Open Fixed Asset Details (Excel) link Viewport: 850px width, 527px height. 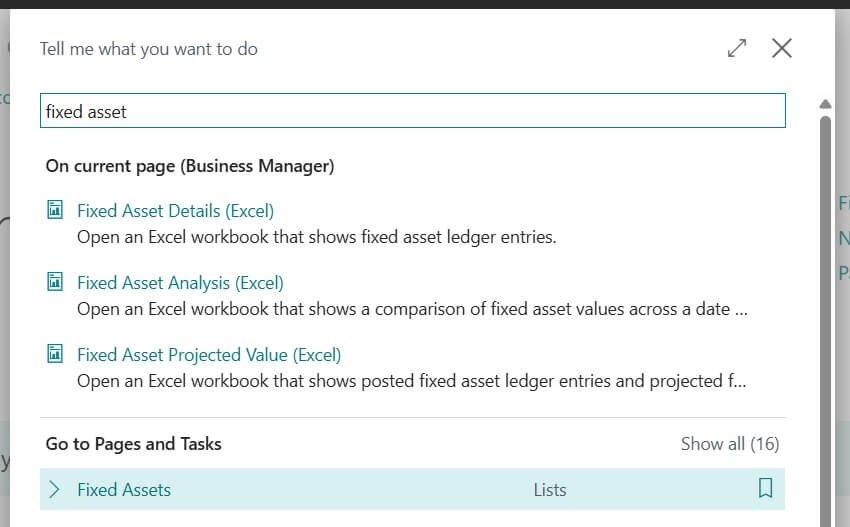175,211
